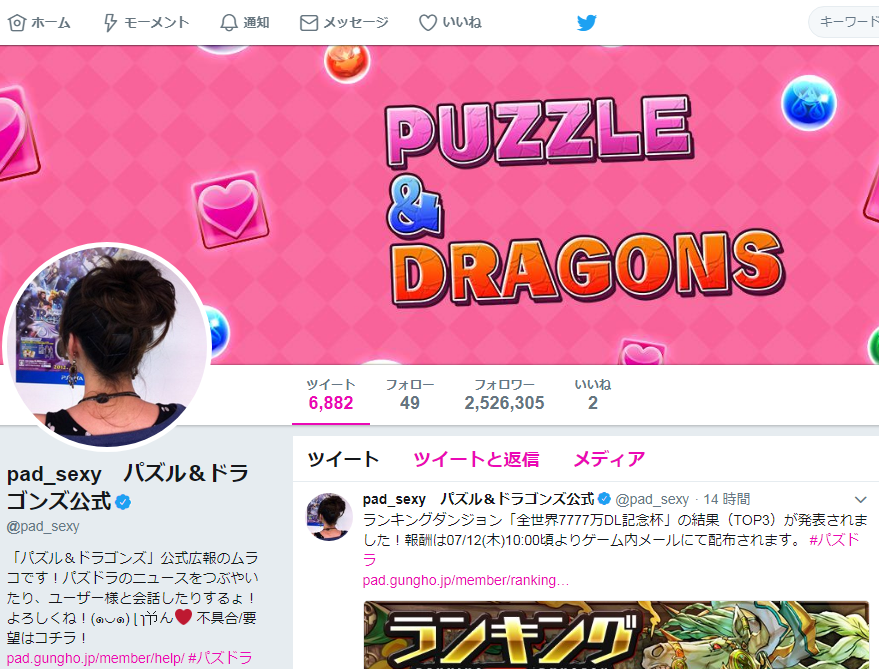This screenshot has width=879, height=669.
Task: Open messages via the envelope icon
Action: [x=309, y=22]
